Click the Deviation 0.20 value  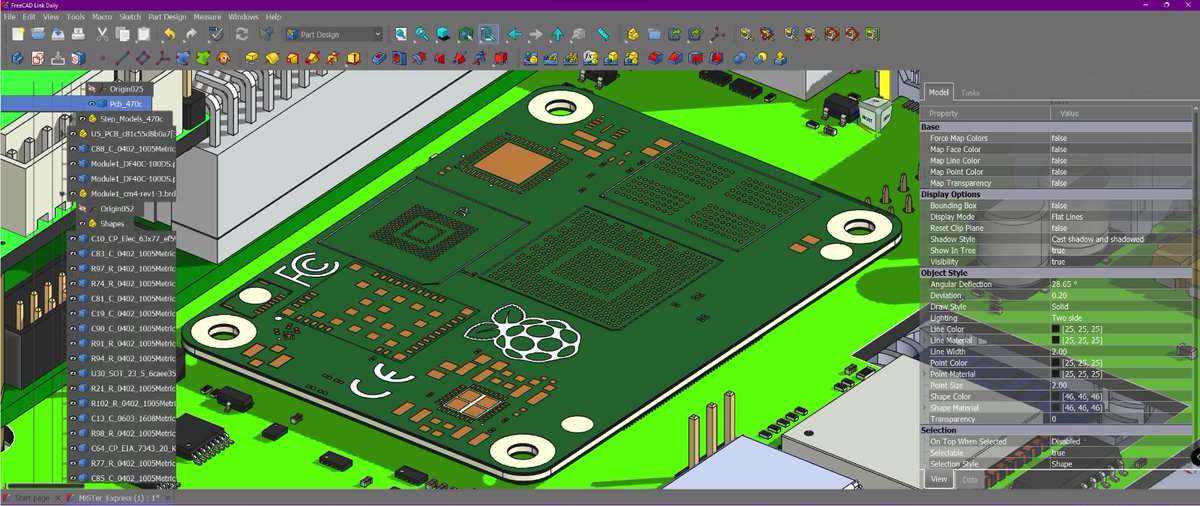pyautogui.click(x=1122, y=296)
